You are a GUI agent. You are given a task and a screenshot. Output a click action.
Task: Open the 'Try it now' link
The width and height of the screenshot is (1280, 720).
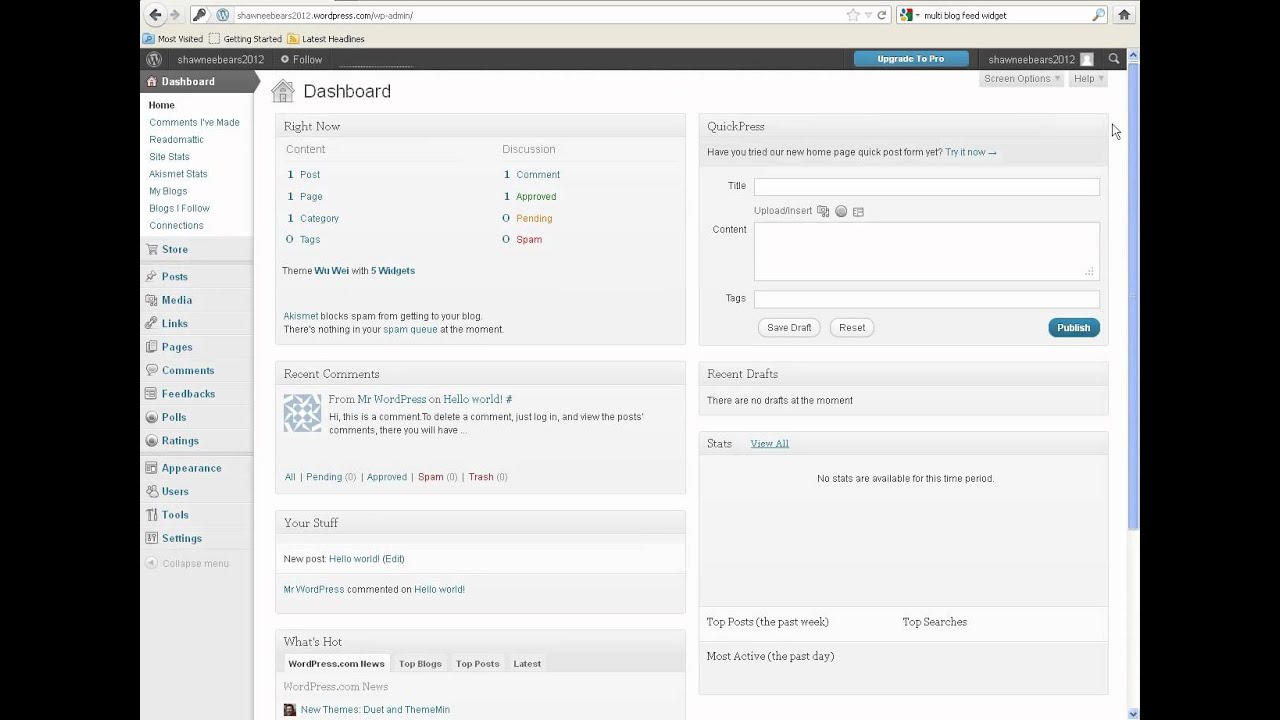971,152
